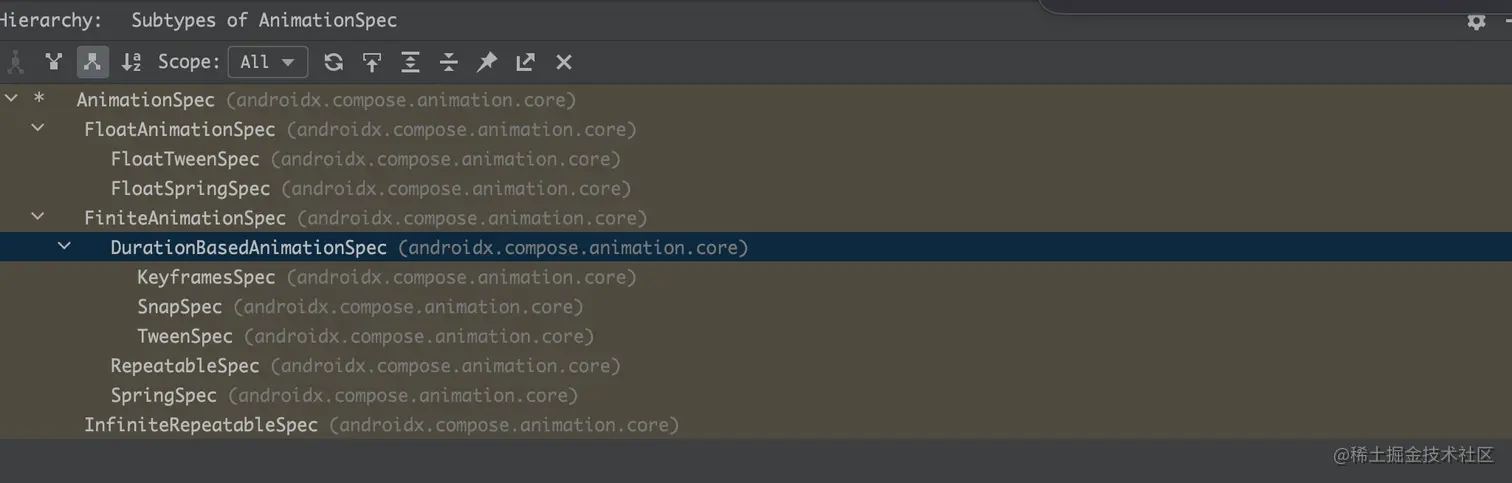Close the hierarchy panel with the X icon

564,62
